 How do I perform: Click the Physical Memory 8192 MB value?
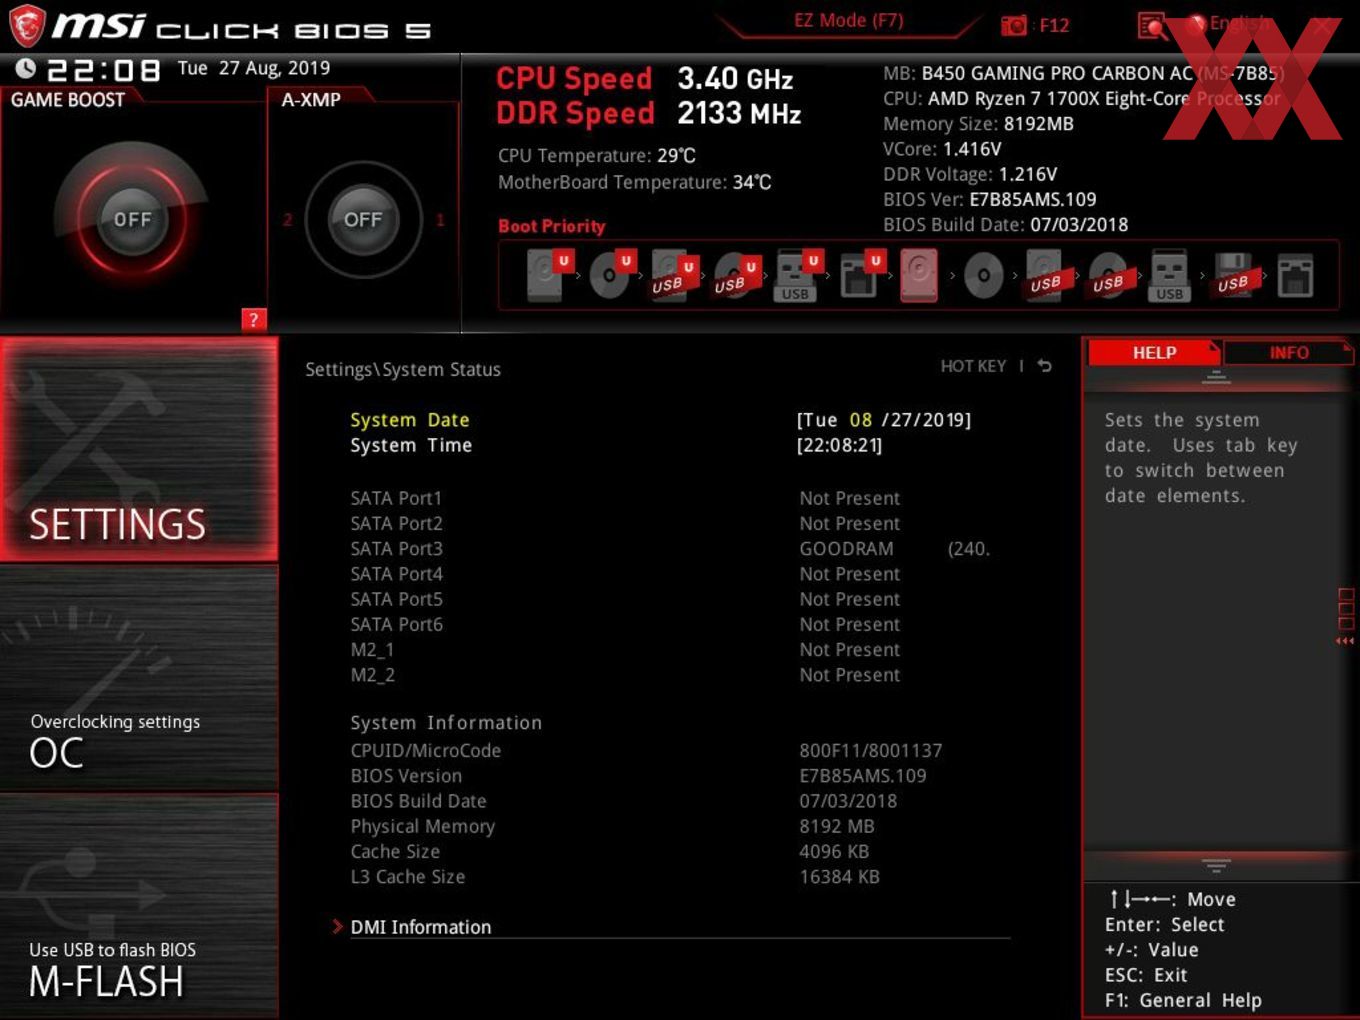pos(837,826)
